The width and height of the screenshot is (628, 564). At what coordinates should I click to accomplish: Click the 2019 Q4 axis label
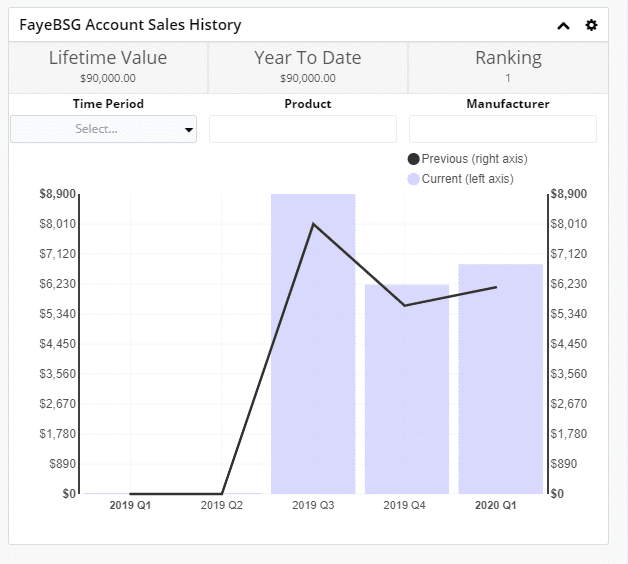[404, 505]
